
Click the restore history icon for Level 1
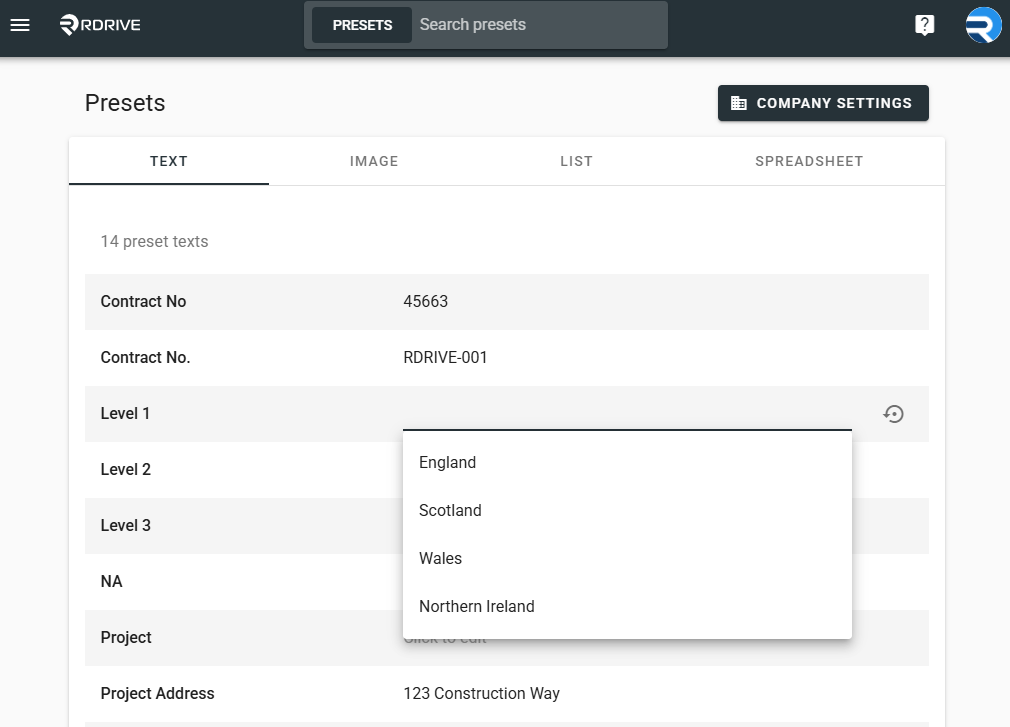[893, 414]
